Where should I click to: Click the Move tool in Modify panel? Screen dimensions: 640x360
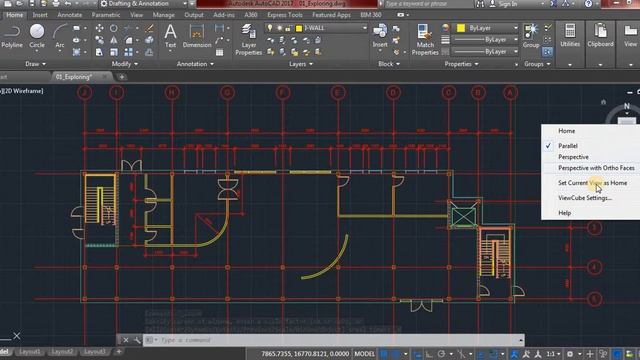[99, 28]
